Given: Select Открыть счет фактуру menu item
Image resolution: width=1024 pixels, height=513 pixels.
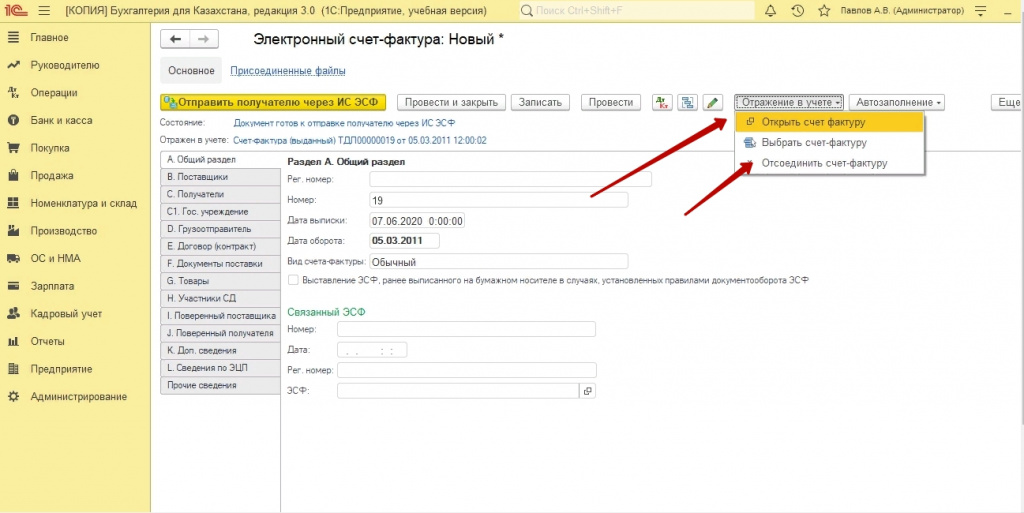Looking at the screenshot, I should pos(829,122).
